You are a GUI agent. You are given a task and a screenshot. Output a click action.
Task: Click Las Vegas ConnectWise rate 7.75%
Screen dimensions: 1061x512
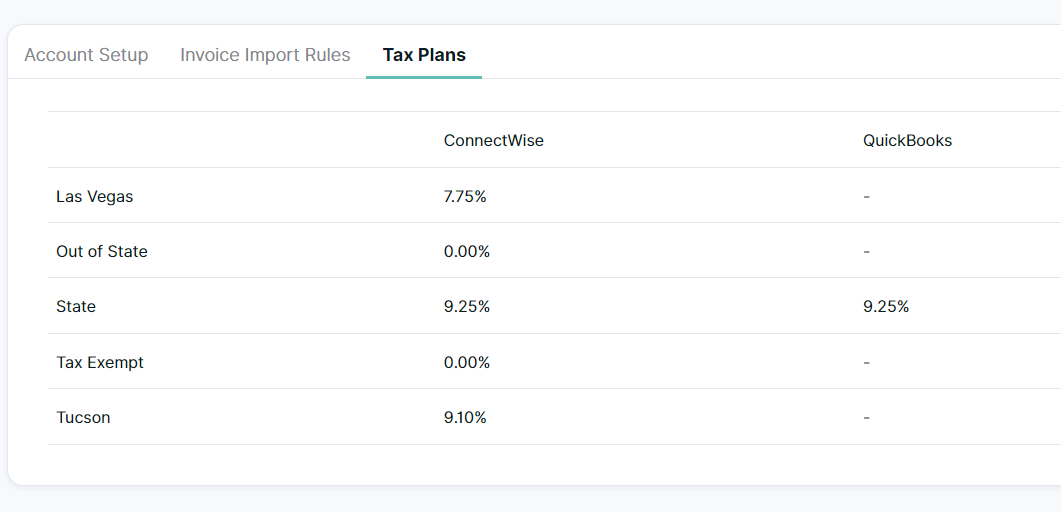coord(465,197)
